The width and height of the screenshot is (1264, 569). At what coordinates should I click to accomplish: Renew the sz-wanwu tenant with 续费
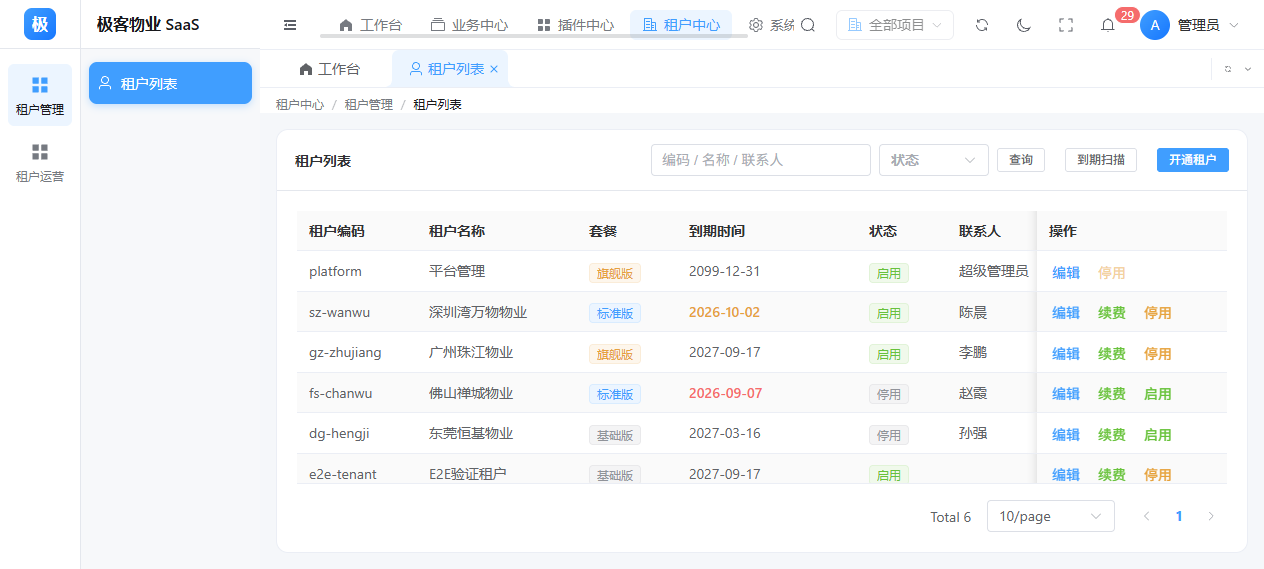click(x=1112, y=313)
